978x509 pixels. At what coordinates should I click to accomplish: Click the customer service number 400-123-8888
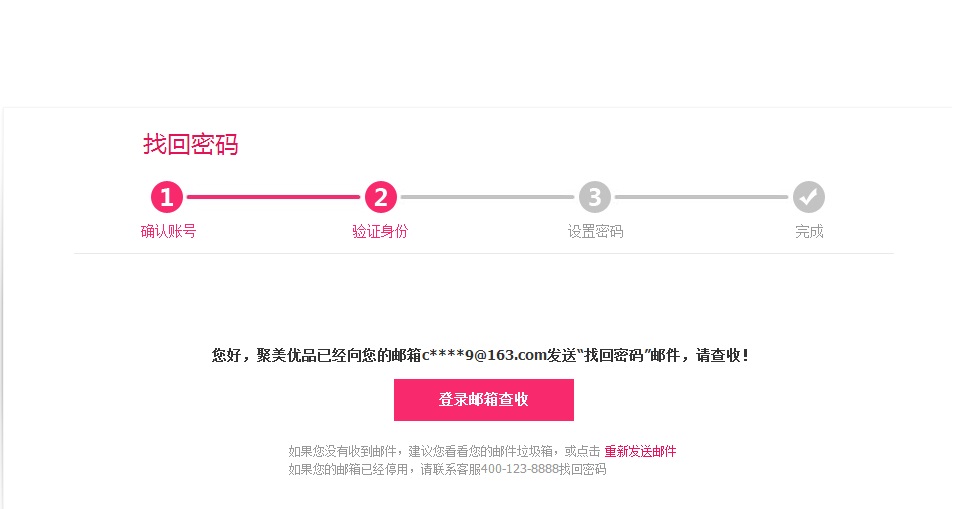click(x=520, y=469)
